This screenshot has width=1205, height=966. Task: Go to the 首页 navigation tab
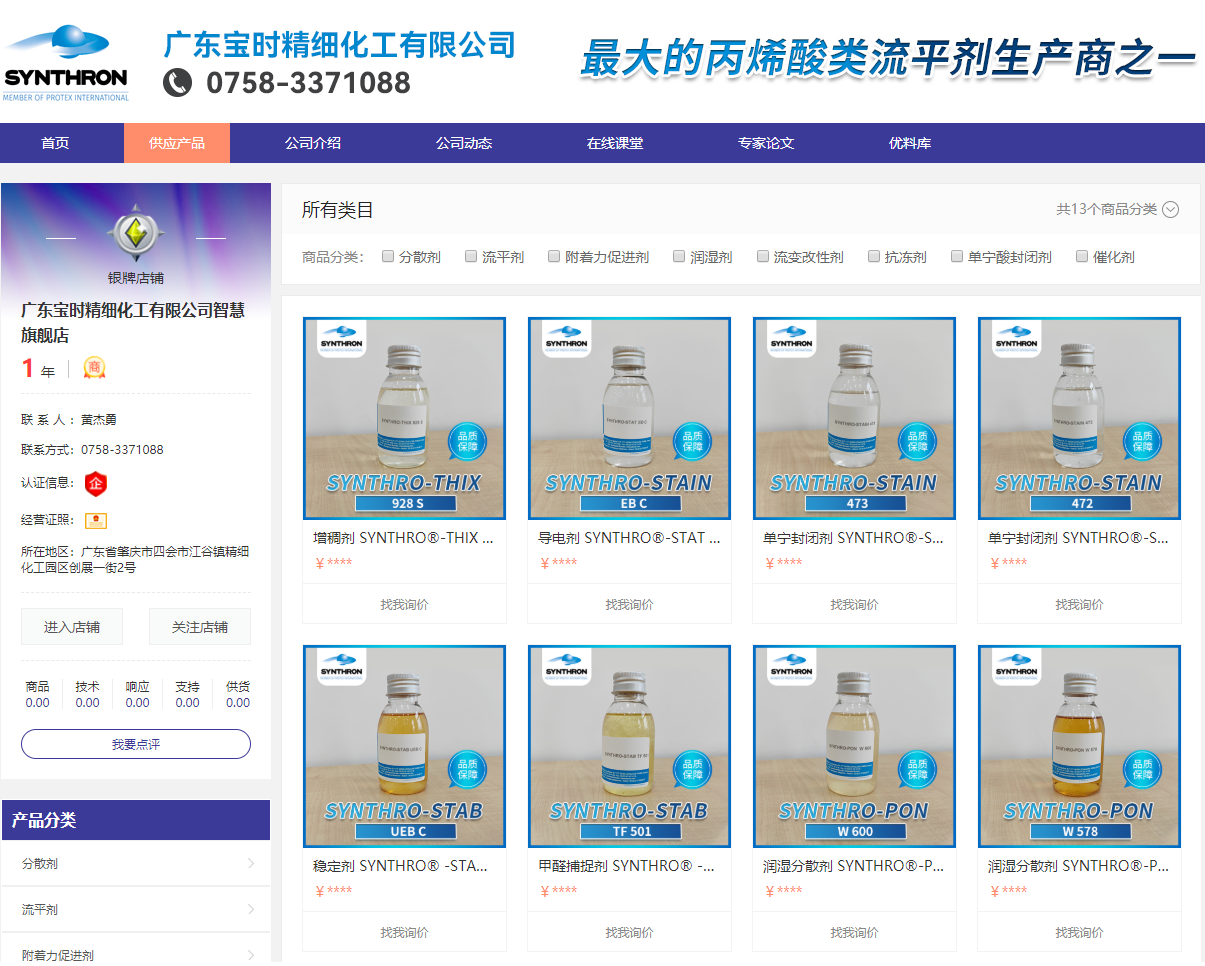tap(55, 143)
